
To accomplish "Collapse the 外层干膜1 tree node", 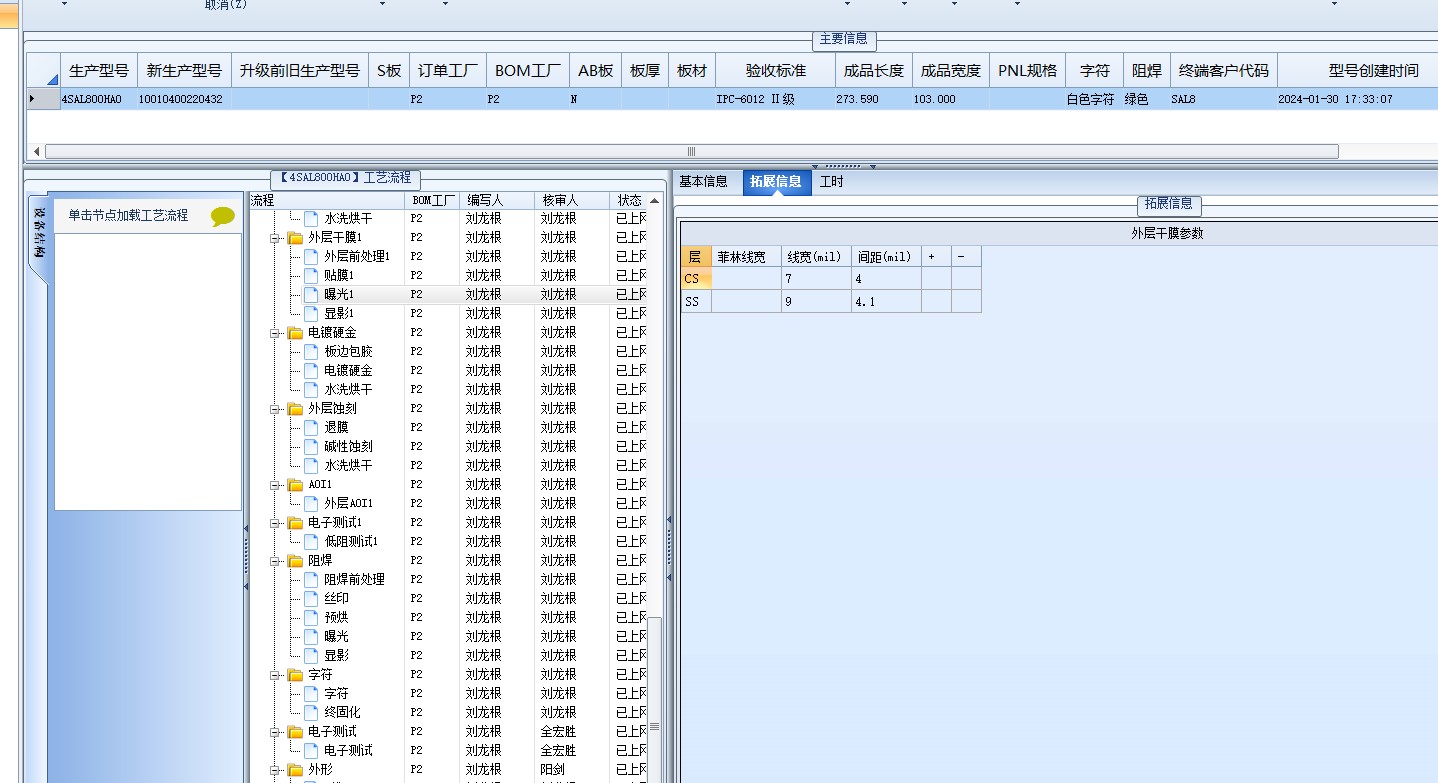I will coord(275,238).
